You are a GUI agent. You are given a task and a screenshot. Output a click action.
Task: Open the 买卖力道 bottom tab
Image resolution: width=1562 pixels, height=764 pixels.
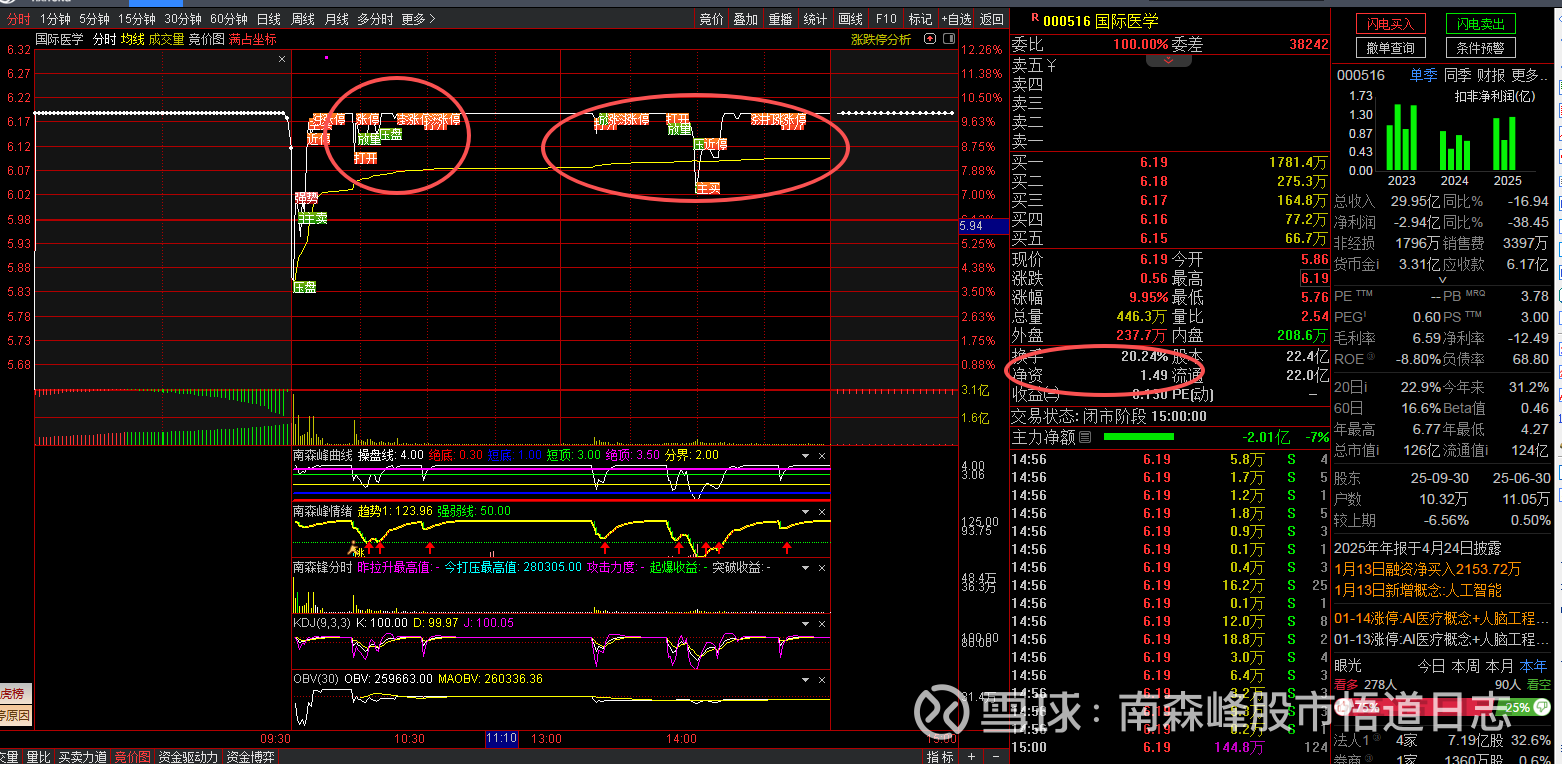(83, 757)
